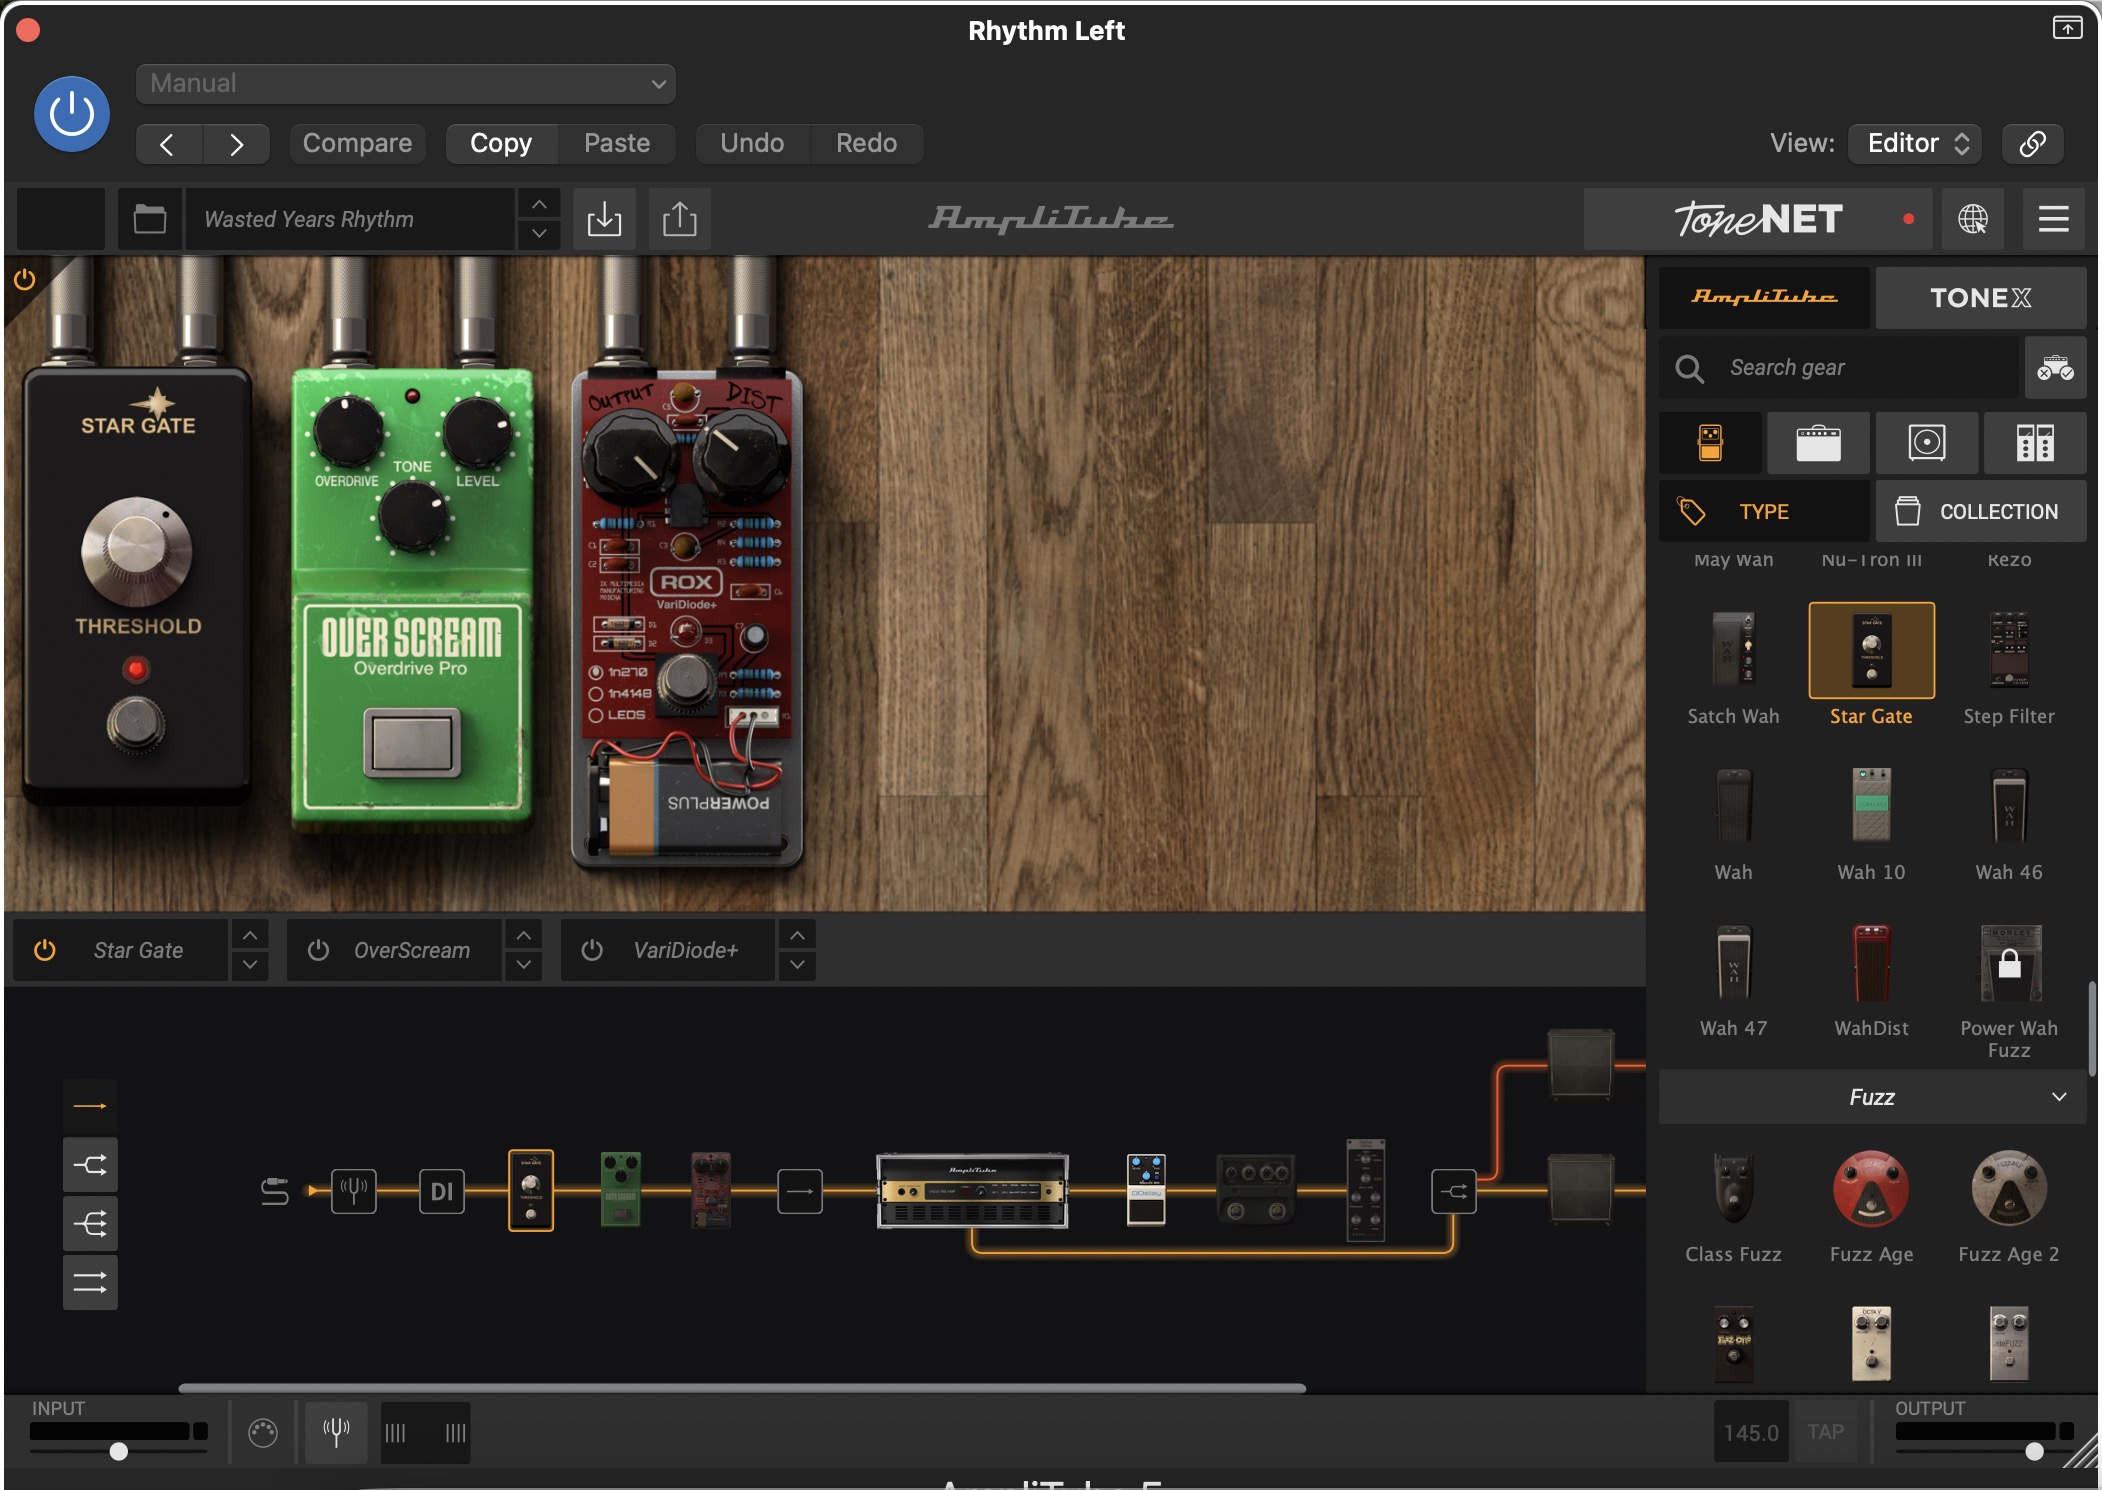Viewport: 2102px width, 1490px height.
Task: Select the amplifier gear category icon
Action: [x=1818, y=442]
